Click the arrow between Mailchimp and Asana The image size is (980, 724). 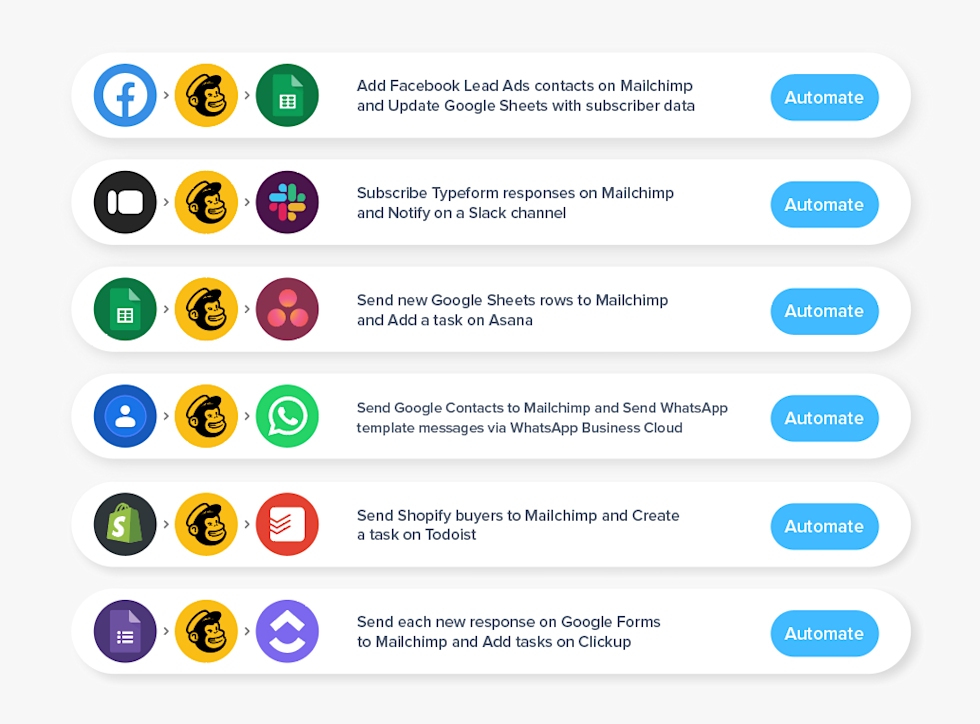click(x=246, y=309)
